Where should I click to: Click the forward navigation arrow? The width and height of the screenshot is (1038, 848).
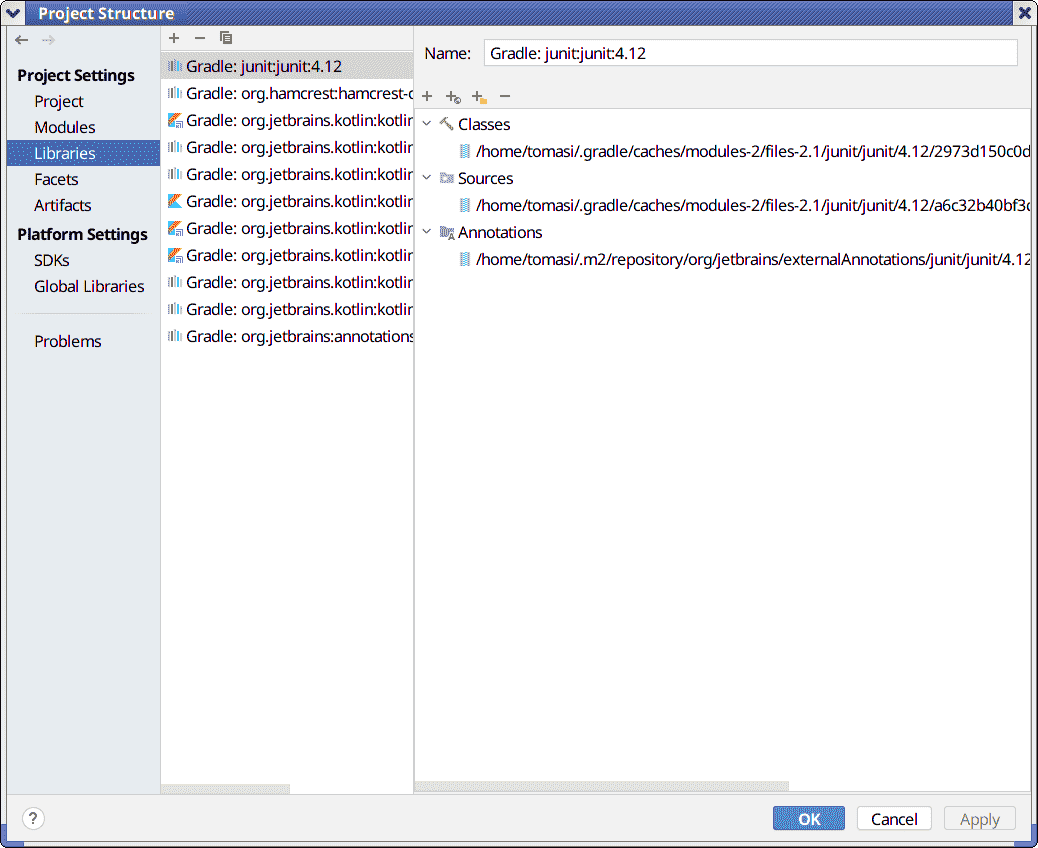click(x=48, y=40)
